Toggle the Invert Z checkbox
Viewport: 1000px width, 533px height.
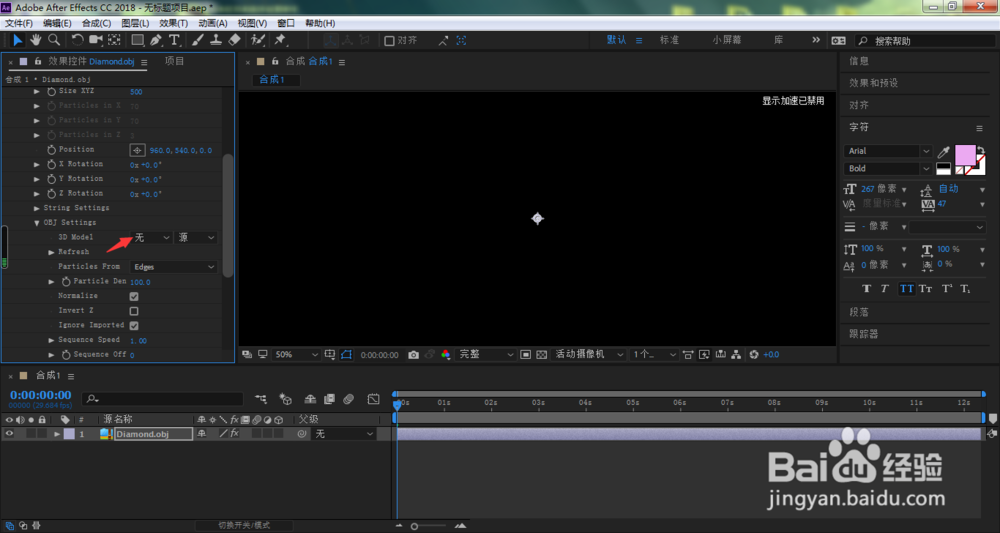click(134, 311)
